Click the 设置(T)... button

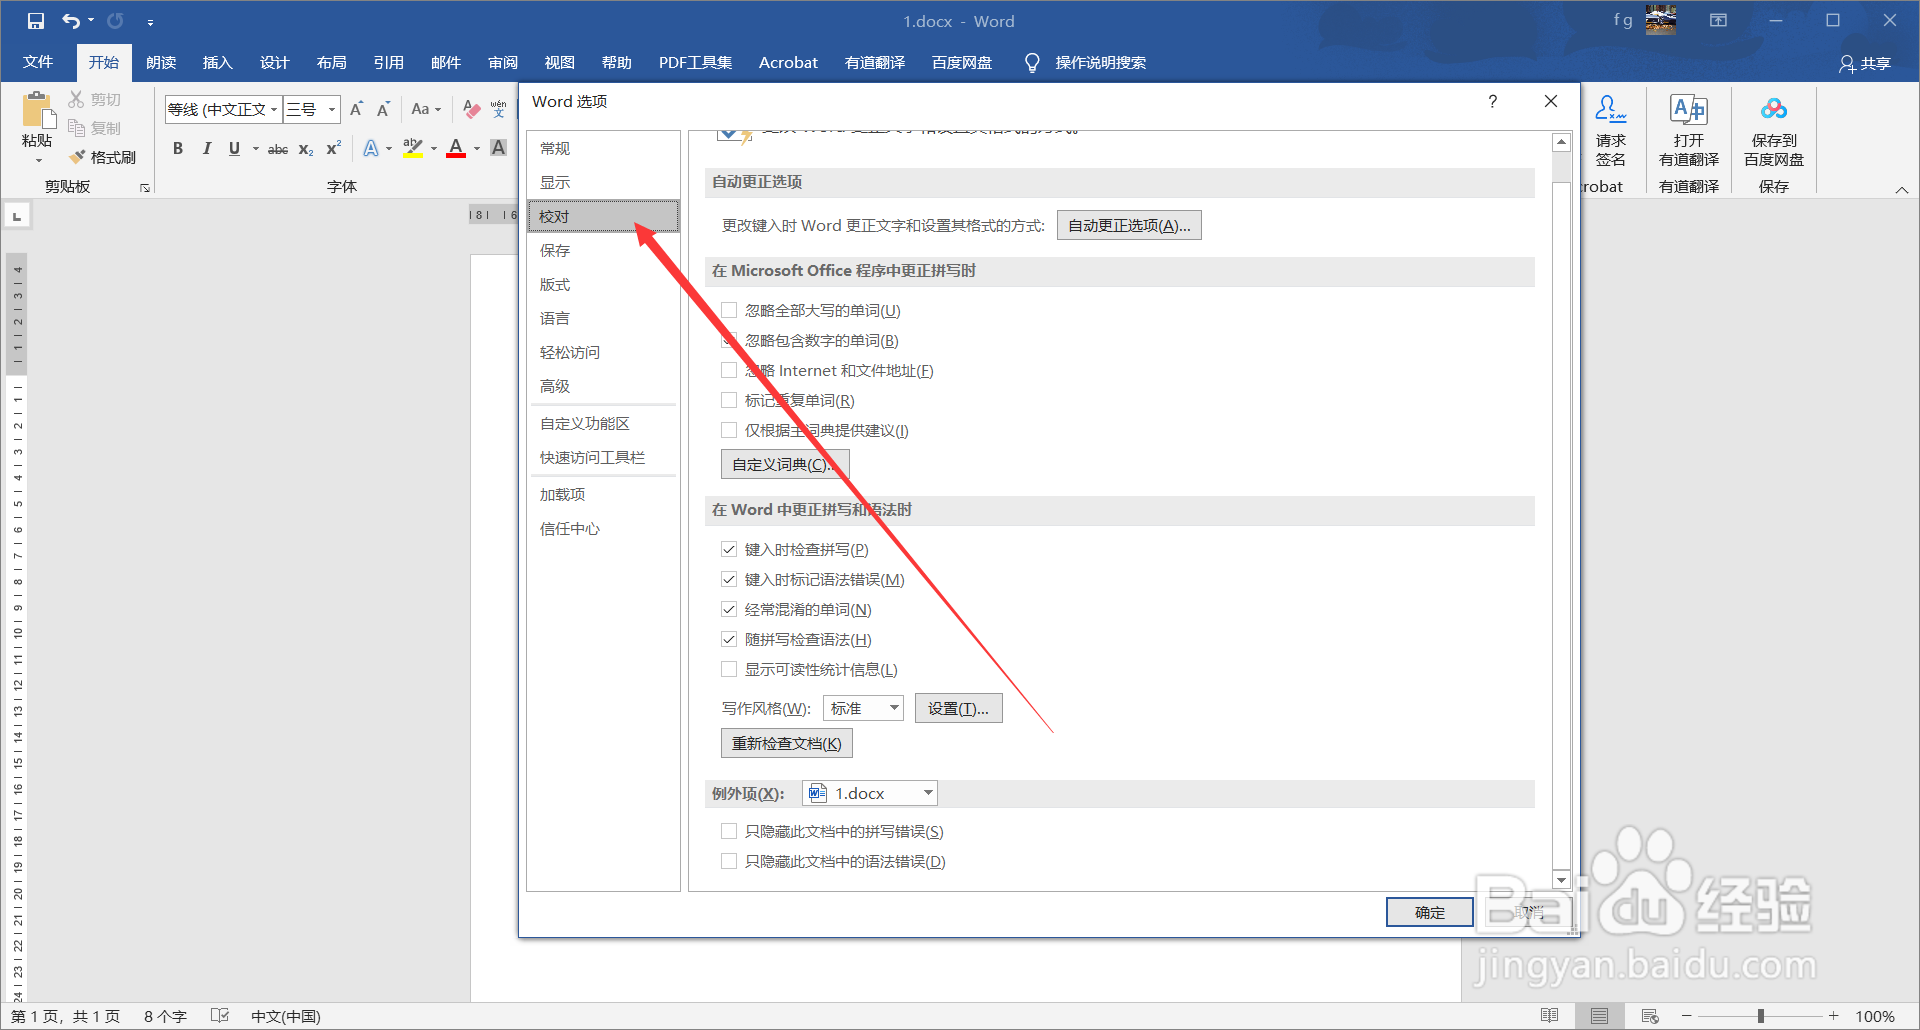[958, 709]
